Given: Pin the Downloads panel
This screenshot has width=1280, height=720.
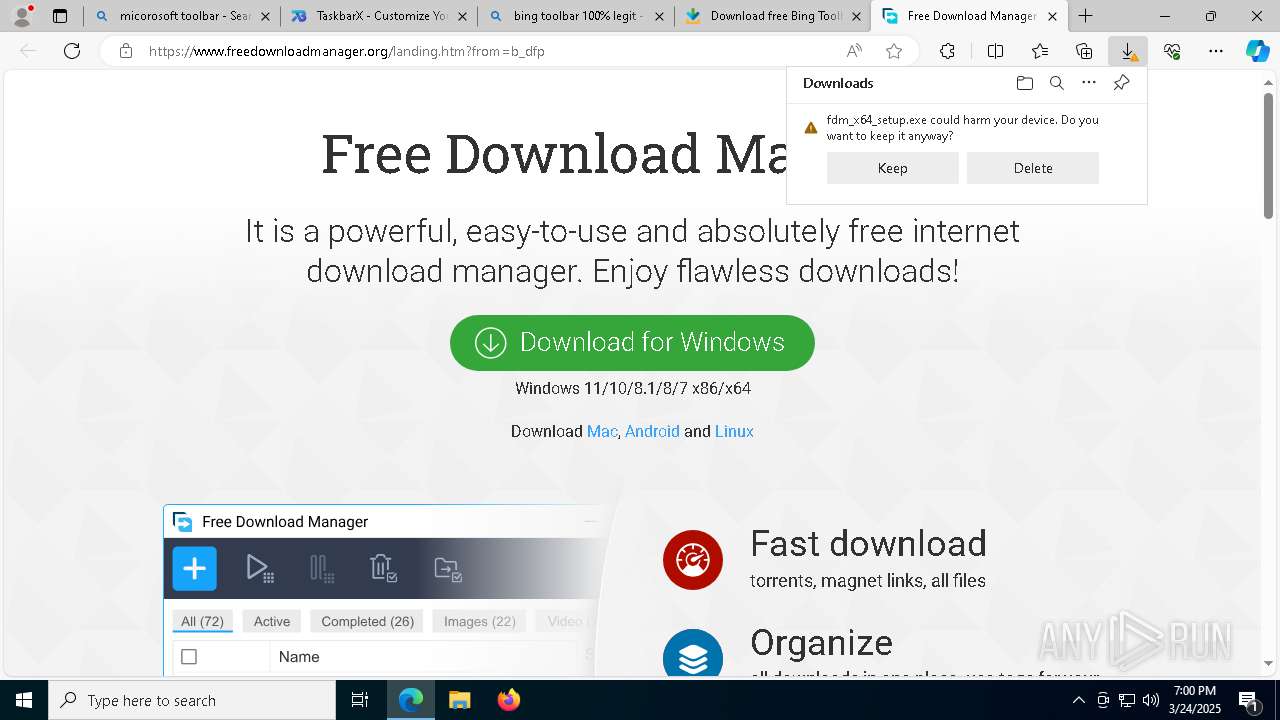Looking at the screenshot, I should pos(1121,83).
